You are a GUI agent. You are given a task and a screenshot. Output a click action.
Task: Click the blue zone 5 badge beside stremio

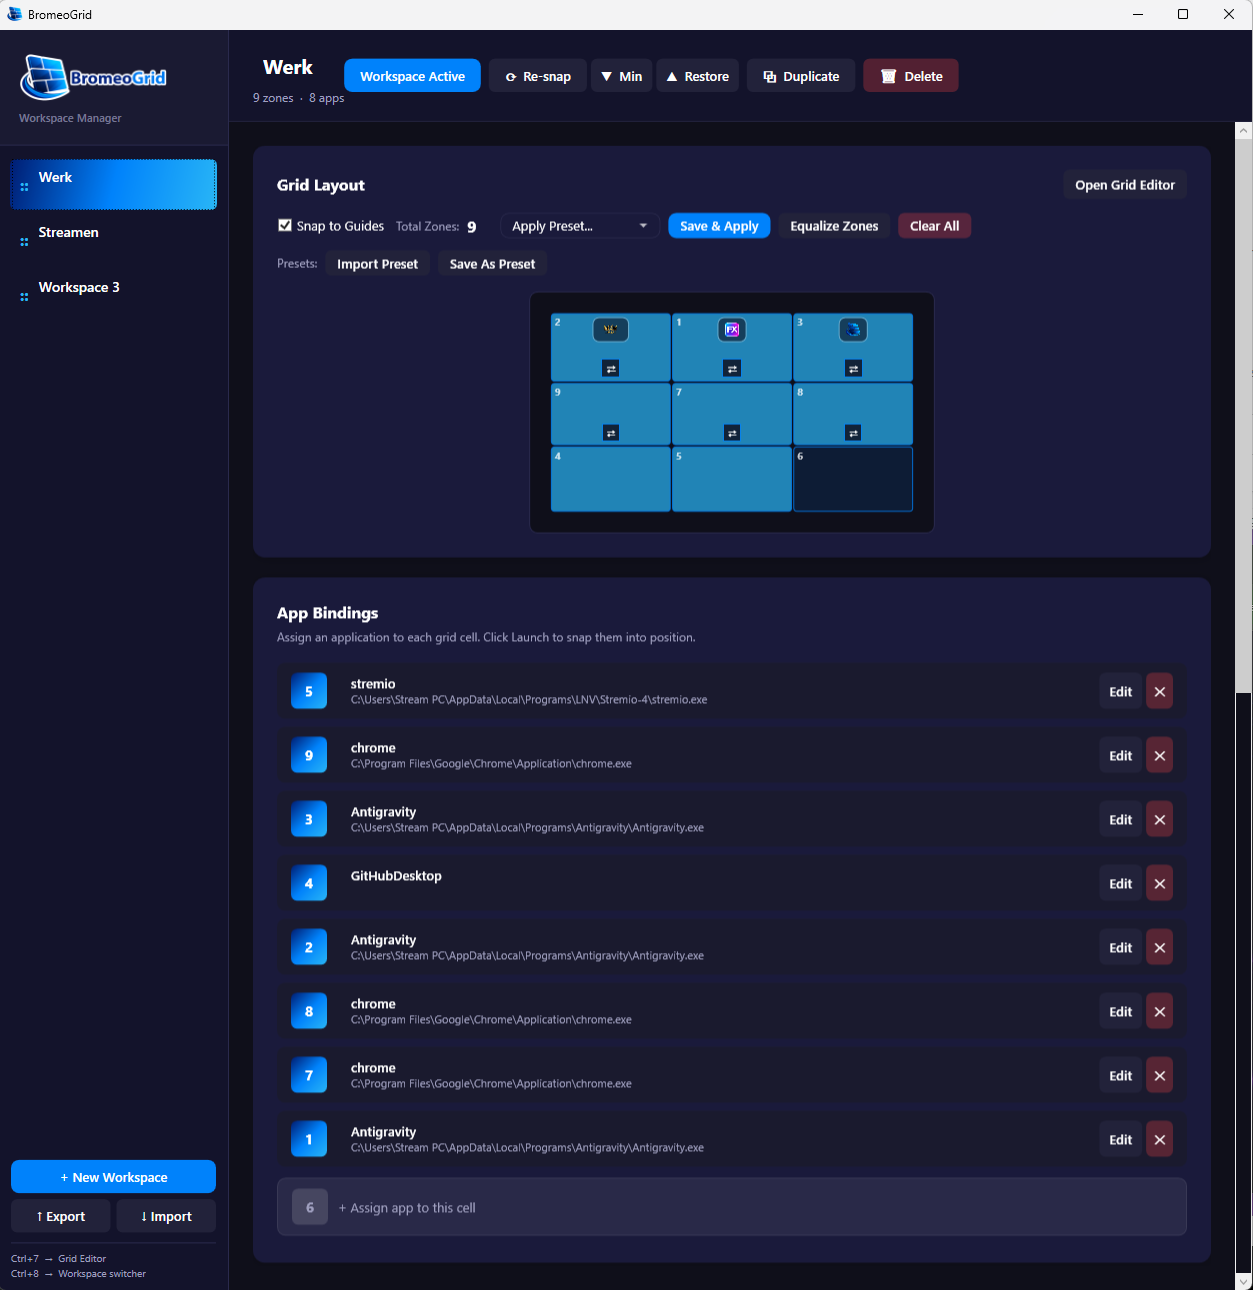click(x=309, y=691)
